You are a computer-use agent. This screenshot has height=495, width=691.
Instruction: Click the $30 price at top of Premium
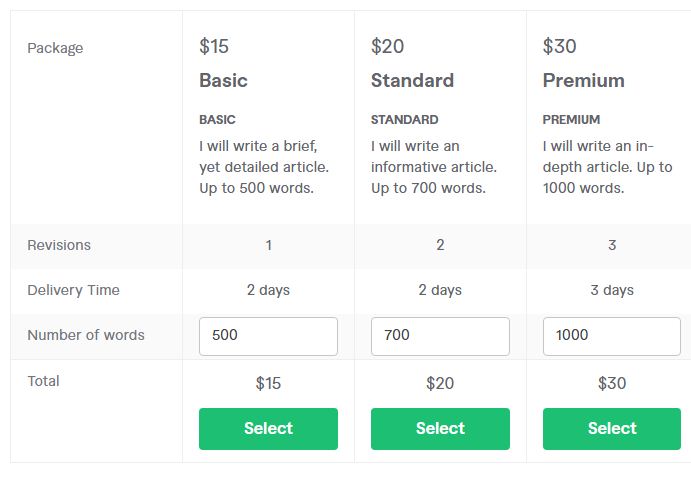[x=559, y=46]
